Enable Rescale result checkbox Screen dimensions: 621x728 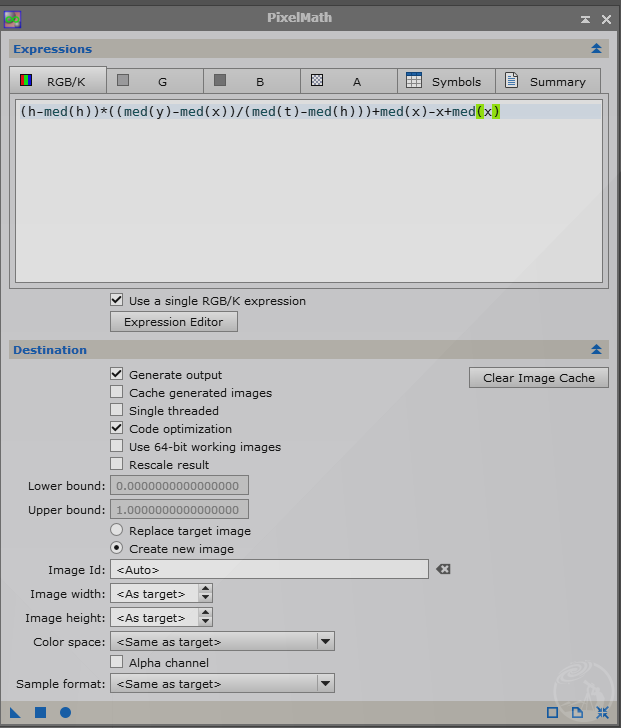(x=116, y=464)
